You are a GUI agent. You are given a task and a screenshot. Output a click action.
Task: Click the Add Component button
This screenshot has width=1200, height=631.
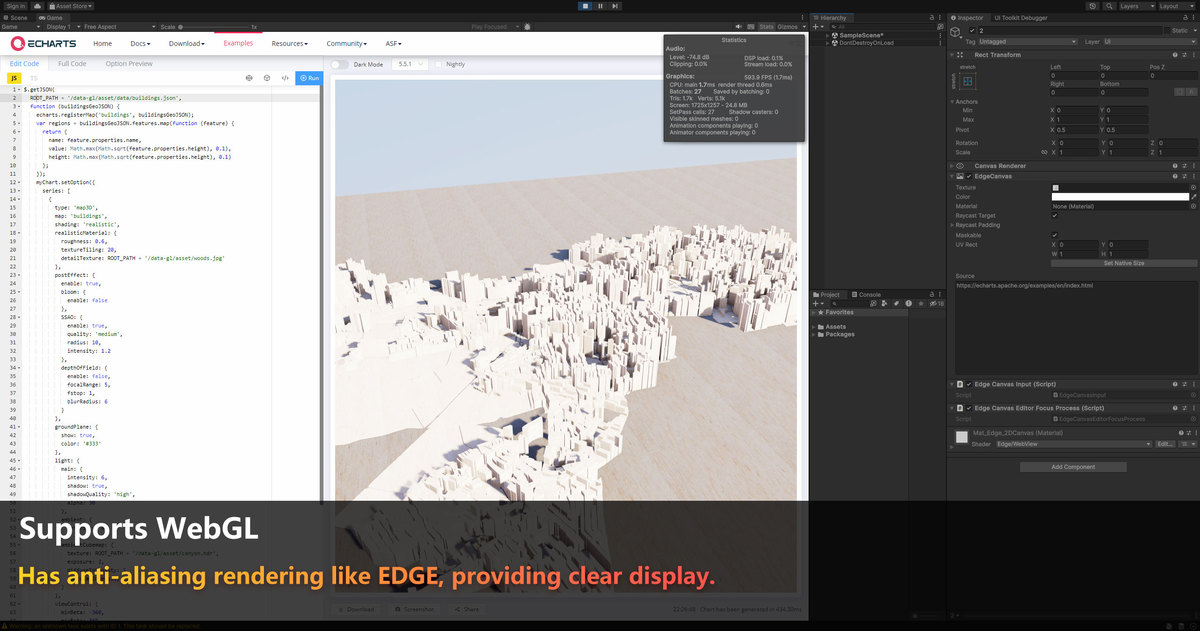point(1073,467)
